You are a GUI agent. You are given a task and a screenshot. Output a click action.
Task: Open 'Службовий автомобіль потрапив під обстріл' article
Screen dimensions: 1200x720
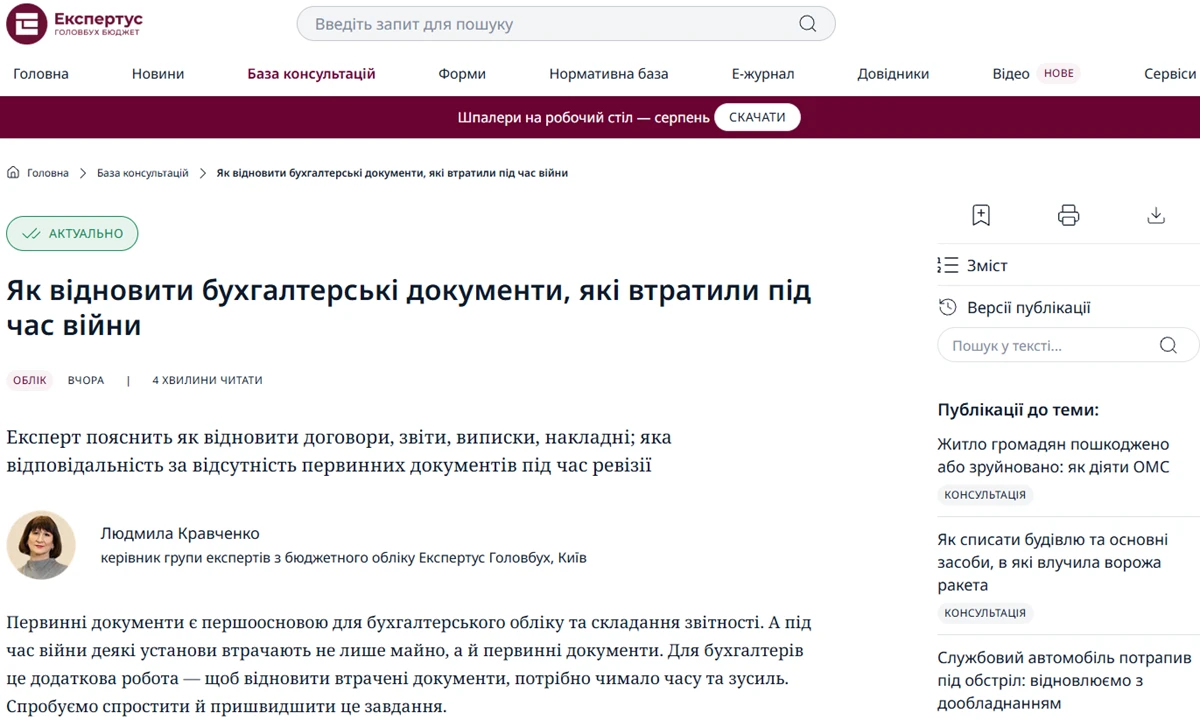click(x=1065, y=681)
